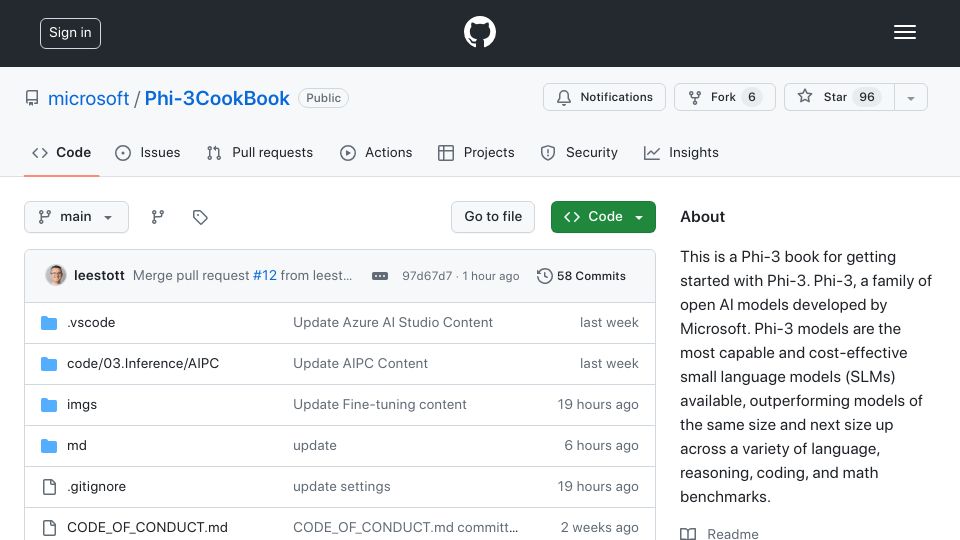Click '19 hours ago' in imgs row
The width and height of the screenshot is (960, 540).
coord(598,405)
